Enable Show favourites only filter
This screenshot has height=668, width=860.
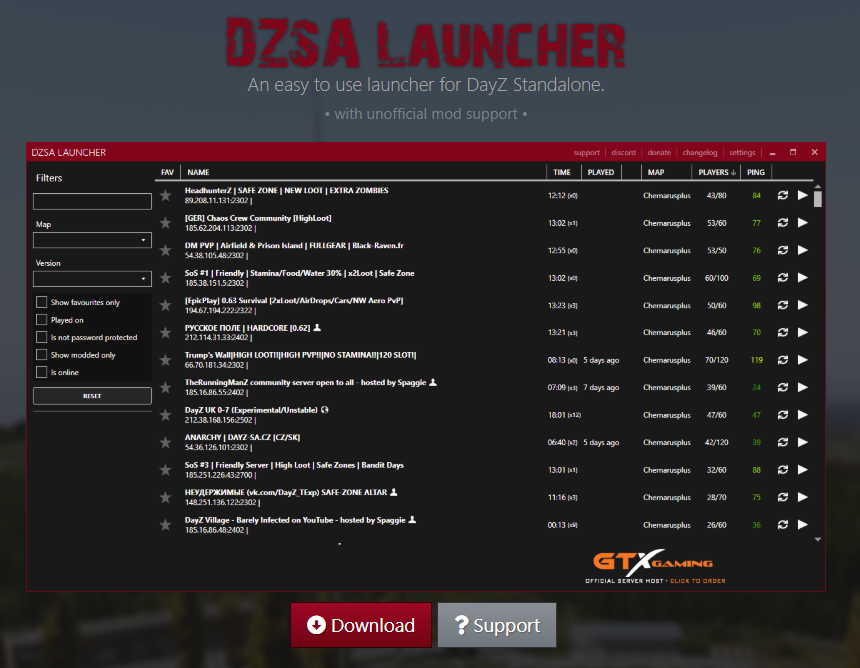tap(41, 302)
